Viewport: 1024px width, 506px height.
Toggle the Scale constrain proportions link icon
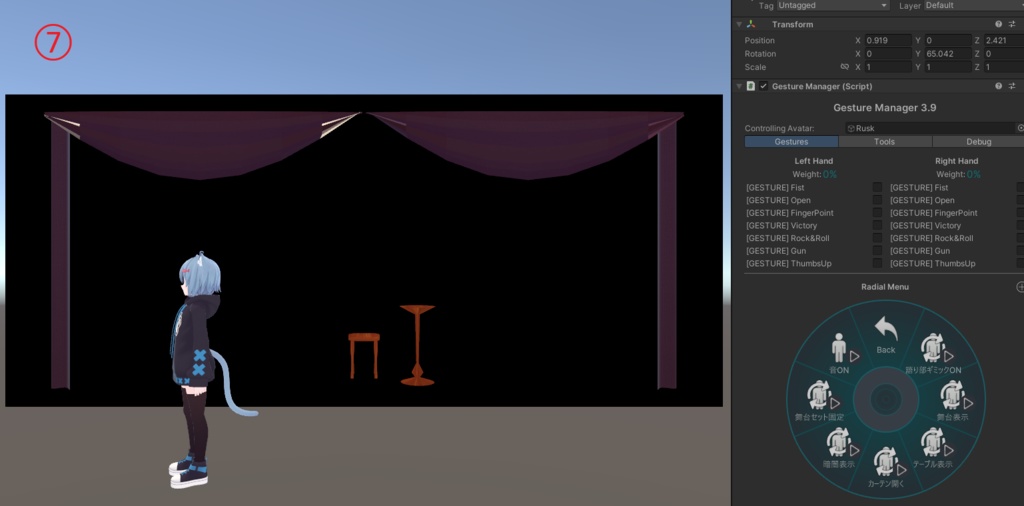tap(844, 67)
